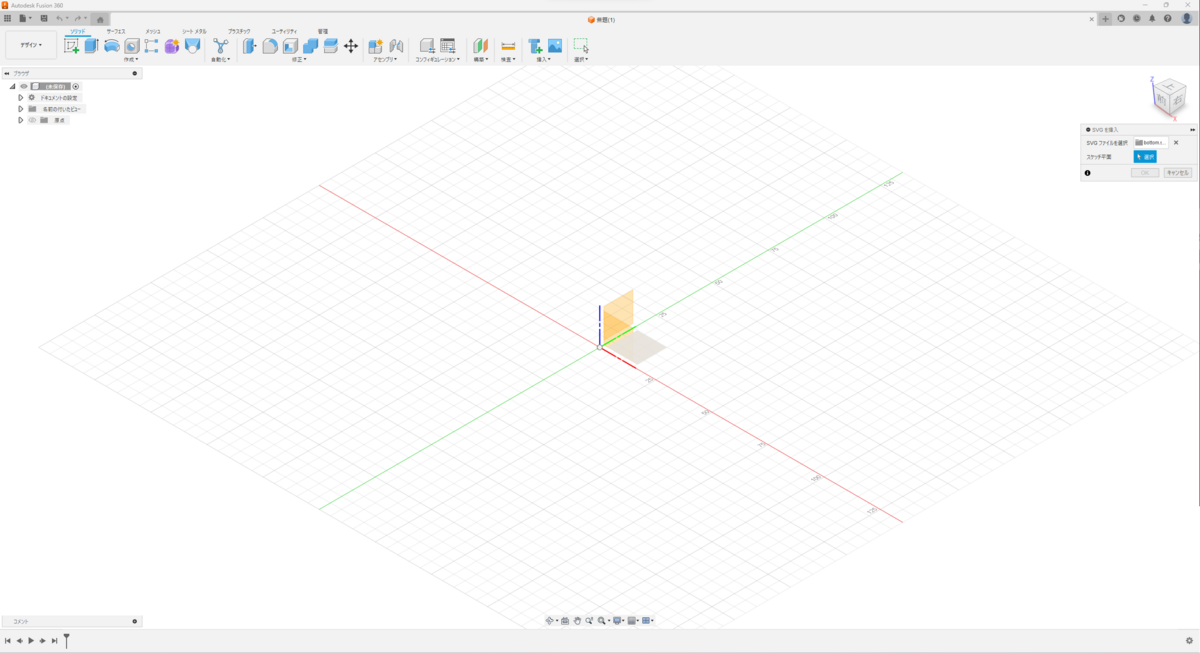Click the ViewCube orientation widget
Screen dimensions: 1200x653
1168,98
